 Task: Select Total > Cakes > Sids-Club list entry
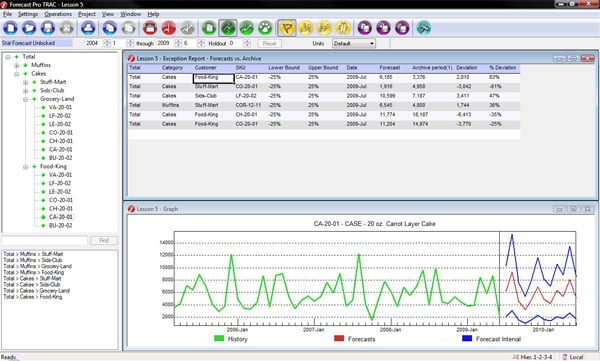point(32,284)
